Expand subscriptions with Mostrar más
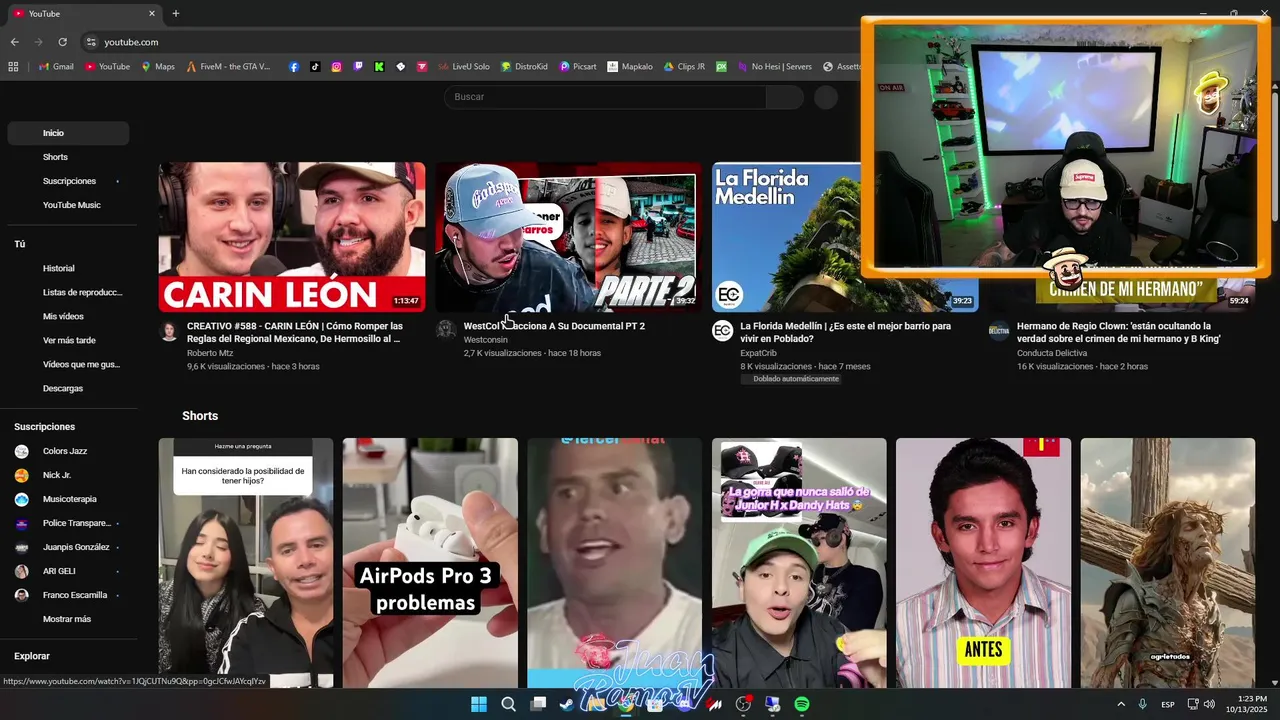This screenshot has width=1280, height=720. click(68, 619)
